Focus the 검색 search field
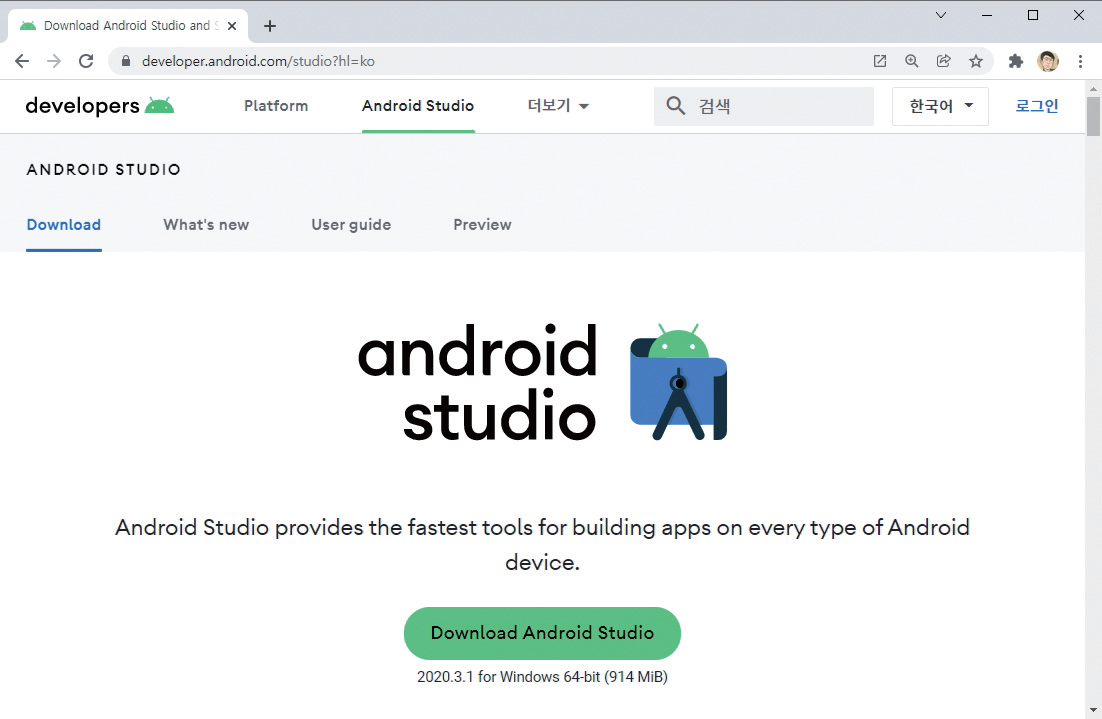Screen dimensions: 1102x719 click(764, 106)
